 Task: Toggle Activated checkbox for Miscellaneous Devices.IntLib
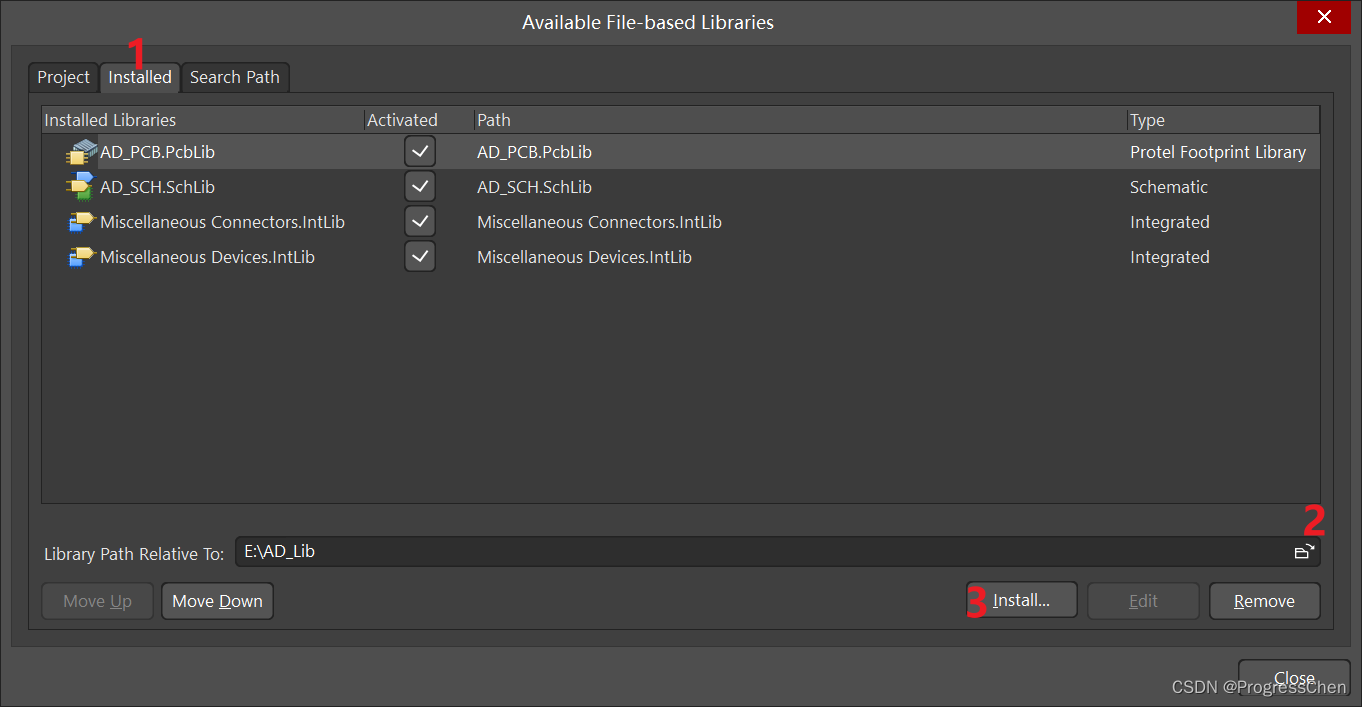[420, 257]
